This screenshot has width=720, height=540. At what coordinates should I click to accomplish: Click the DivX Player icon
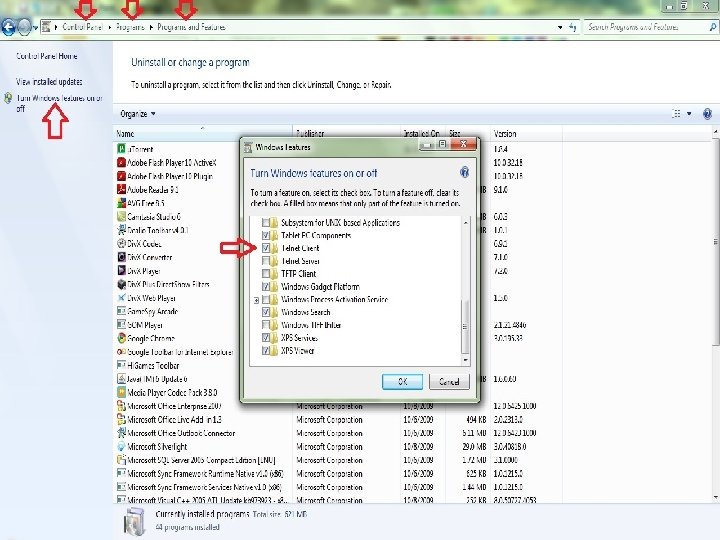tap(121, 270)
